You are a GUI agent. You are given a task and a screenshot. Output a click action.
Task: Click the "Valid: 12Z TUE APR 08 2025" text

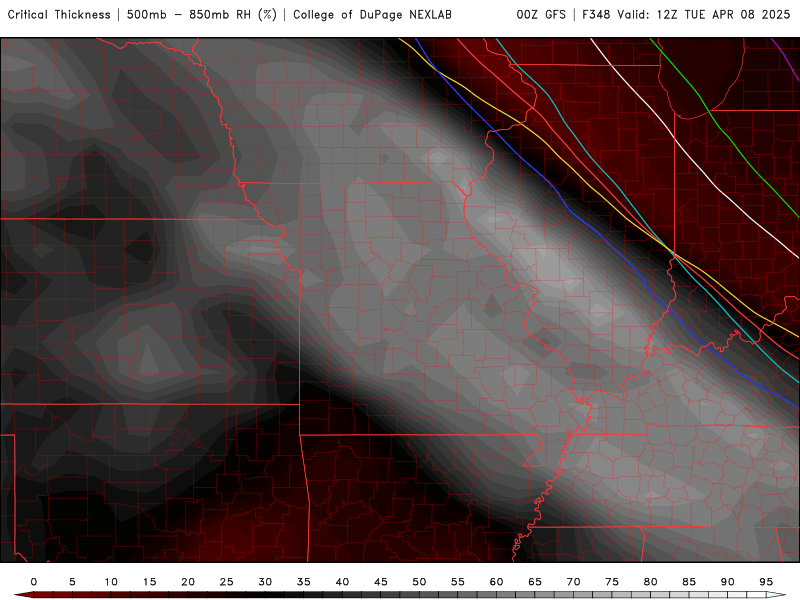(x=704, y=15)
